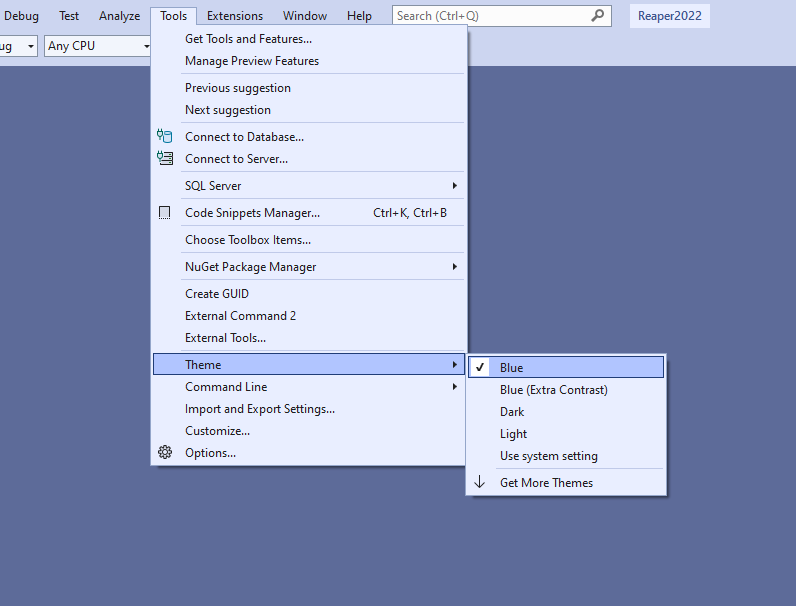The width and height of the screenshot is (796, 606).
Task: Open the Help menu
Action: [359, 16]
